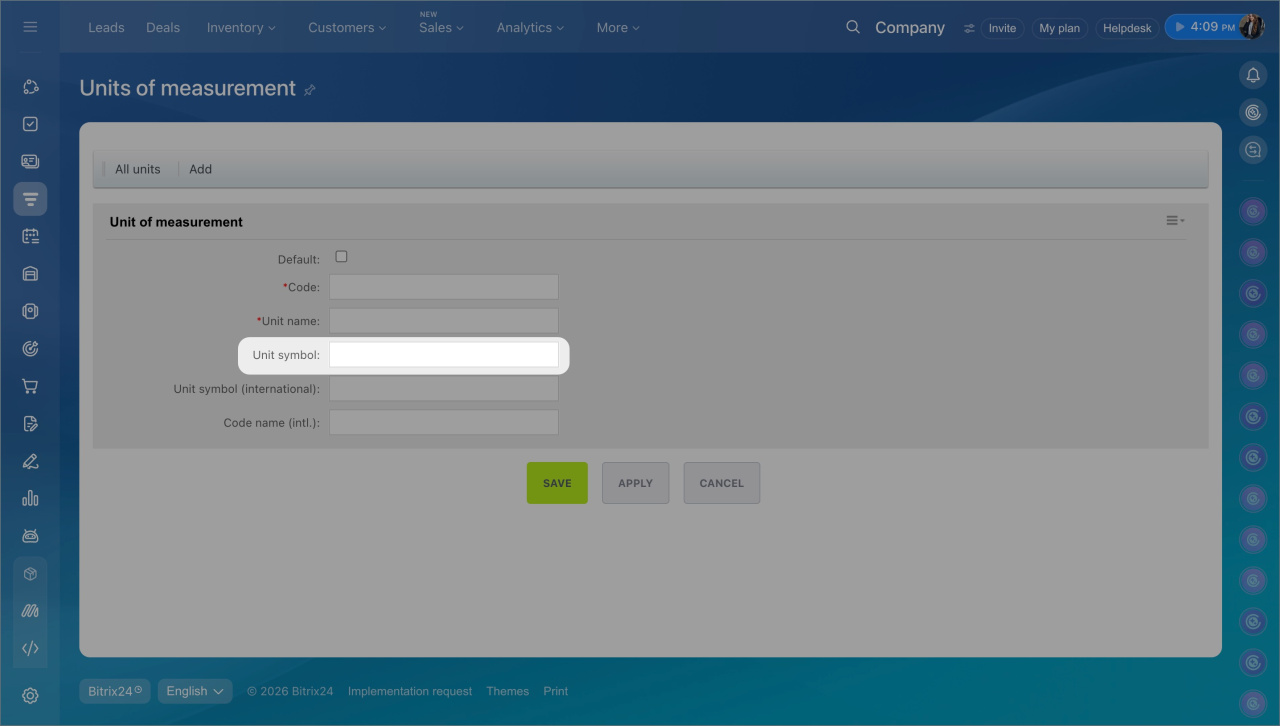Open the form settings list menu
Image resolution: width=1280 pixels, height=726 pixels.
[1174, 221]
